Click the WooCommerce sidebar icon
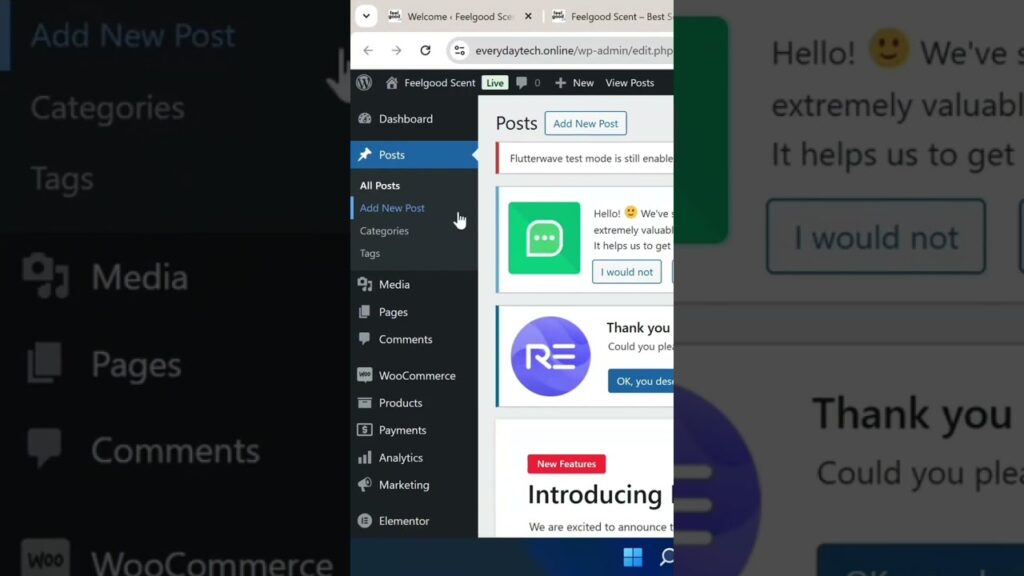This screenshot has height=576, width=1024. (x=365, y=376)
